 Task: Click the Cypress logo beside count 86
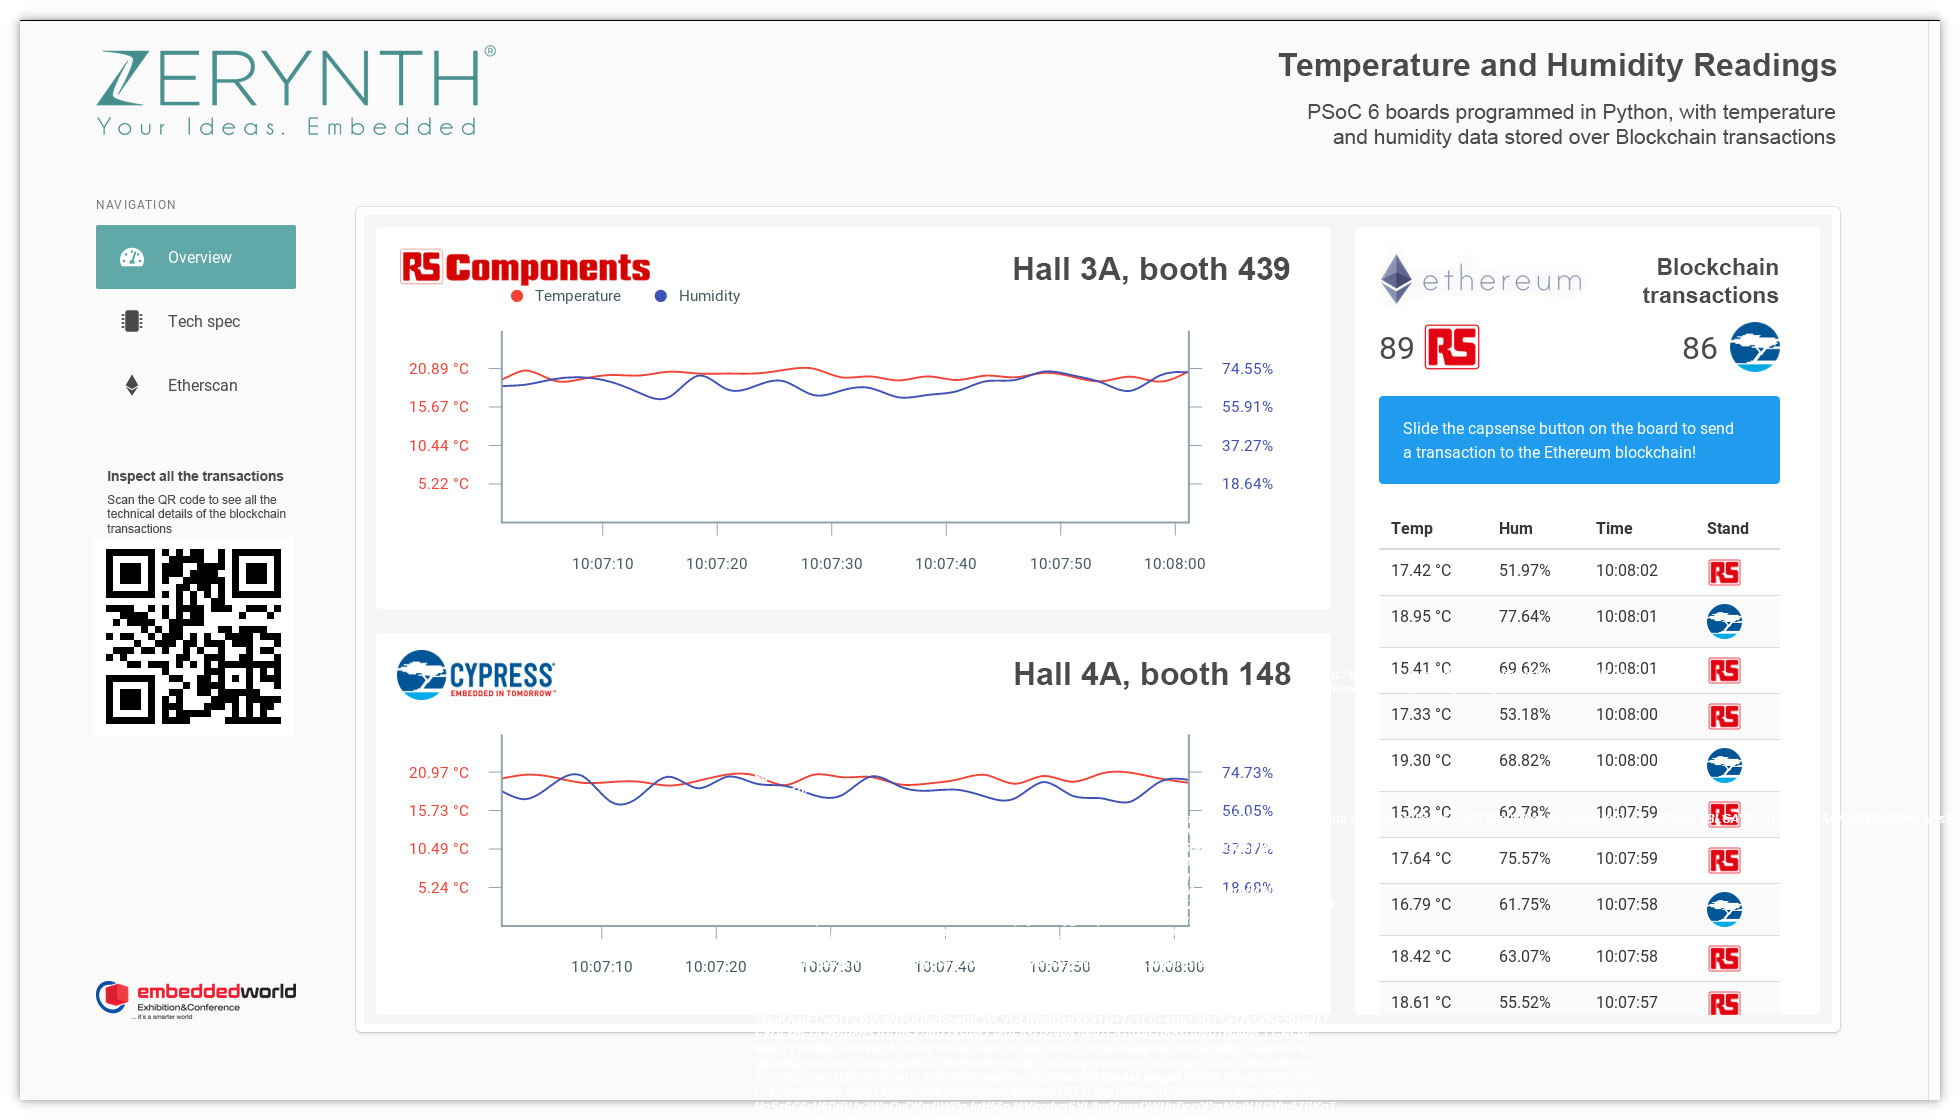click(1755, 347)
